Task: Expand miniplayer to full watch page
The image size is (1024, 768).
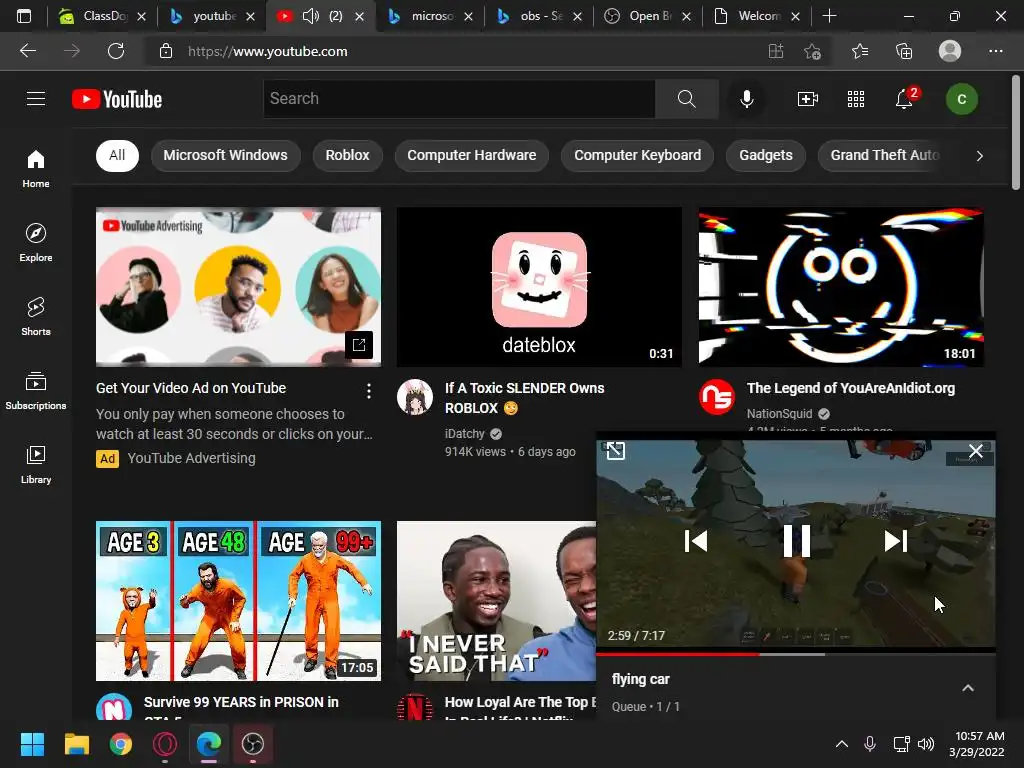Action: (x=615, y=451)
